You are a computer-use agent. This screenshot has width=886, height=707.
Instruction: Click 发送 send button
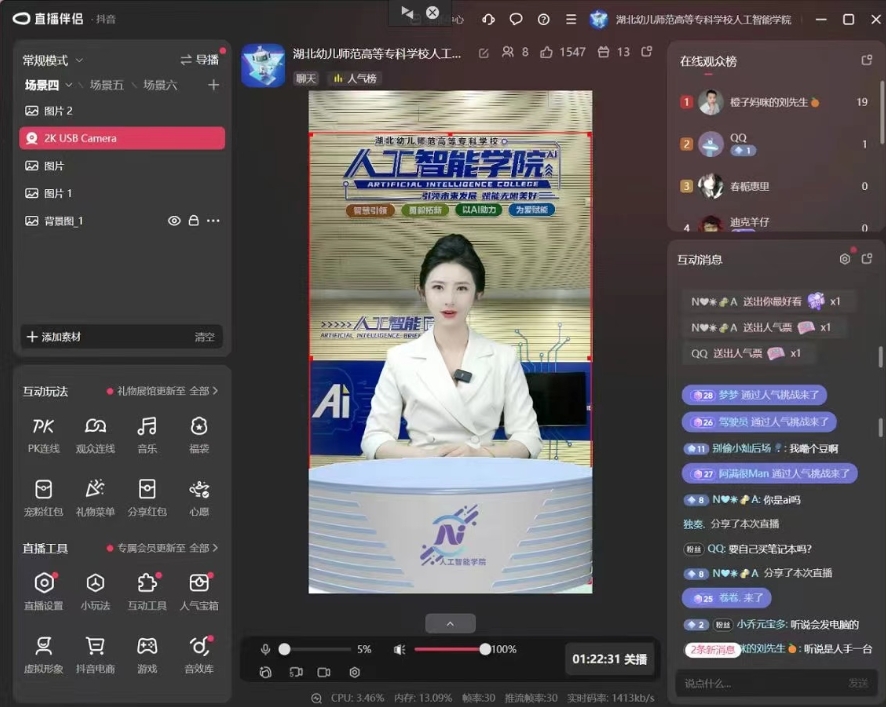[858, 683]
